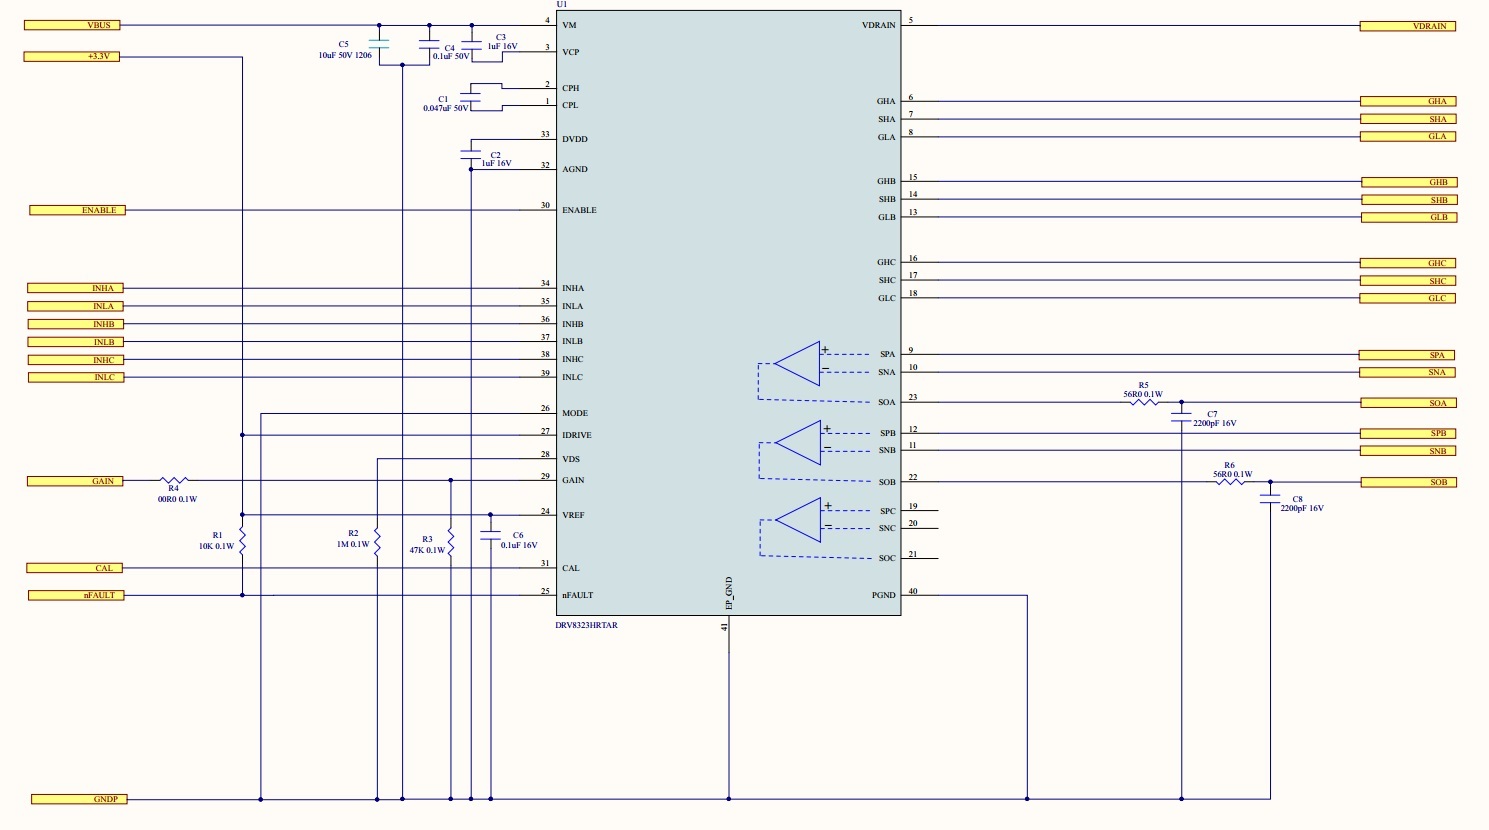Click the MODE pin label
This screenshot has height=830, width=1489.
(x=575, y=413)
